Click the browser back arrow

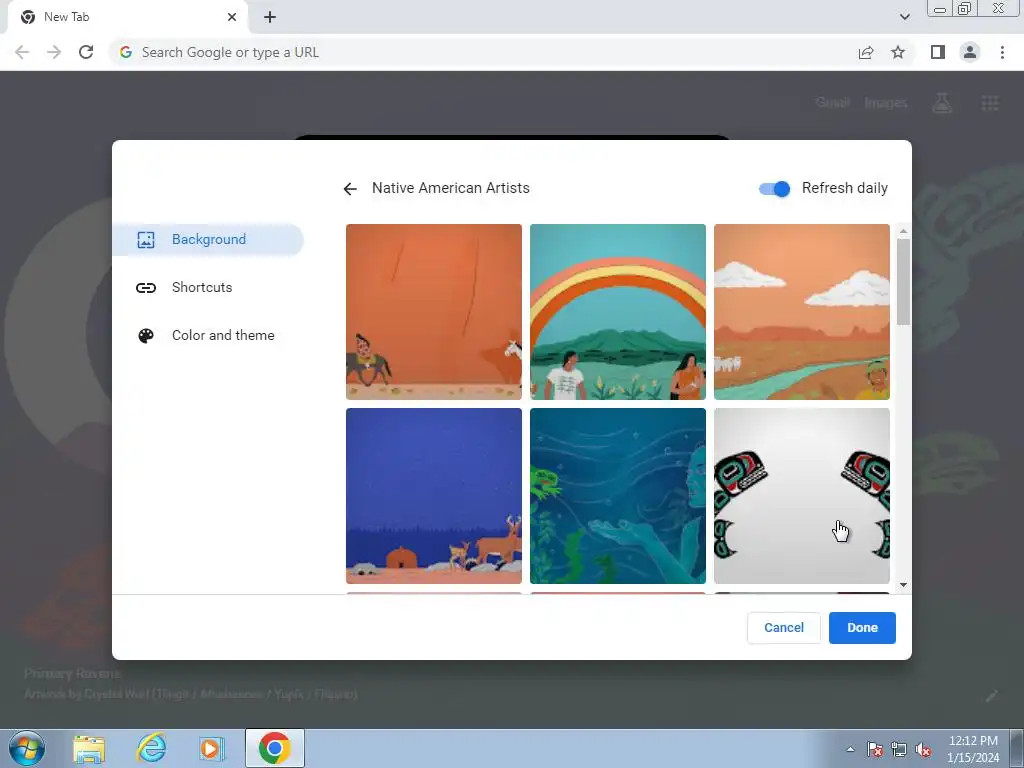coord(22,52)
